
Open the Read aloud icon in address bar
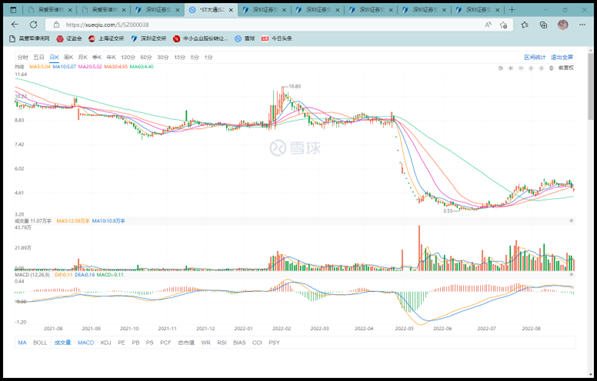tap(488, 25)
